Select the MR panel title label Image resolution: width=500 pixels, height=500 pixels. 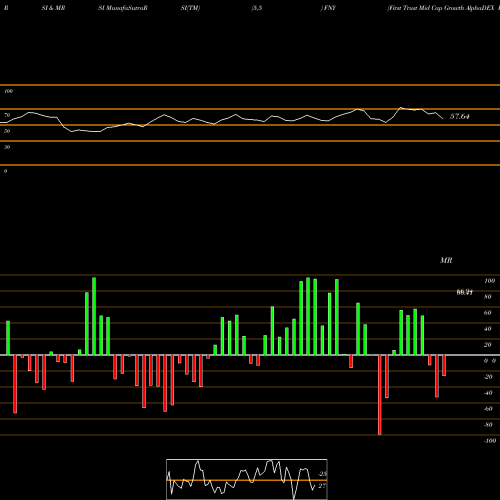446,260
